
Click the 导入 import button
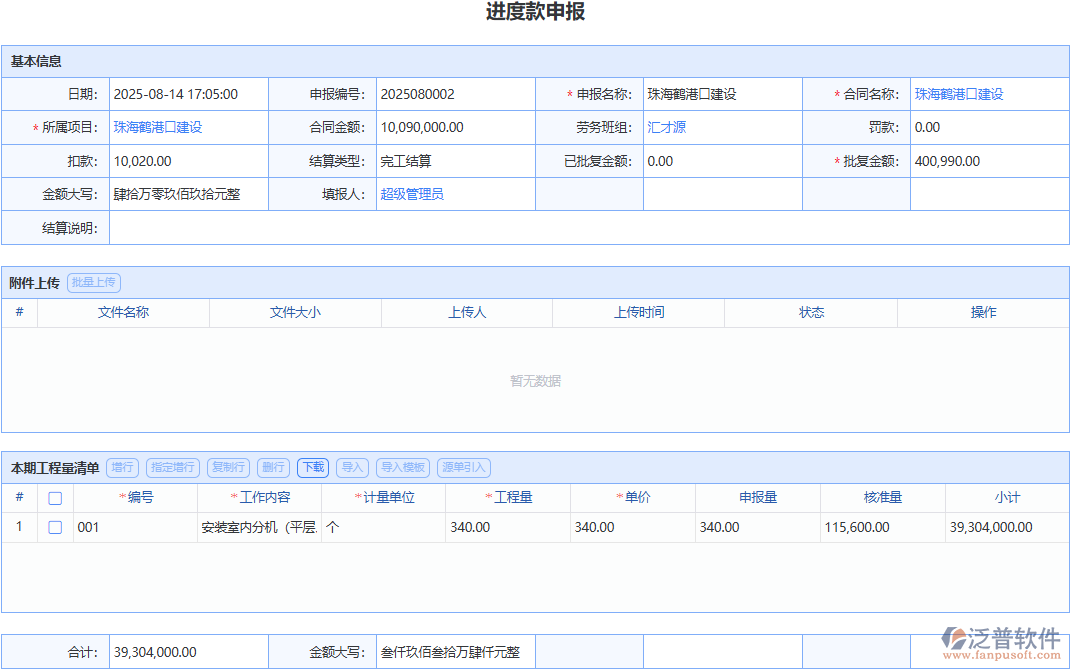click(351, 467)
